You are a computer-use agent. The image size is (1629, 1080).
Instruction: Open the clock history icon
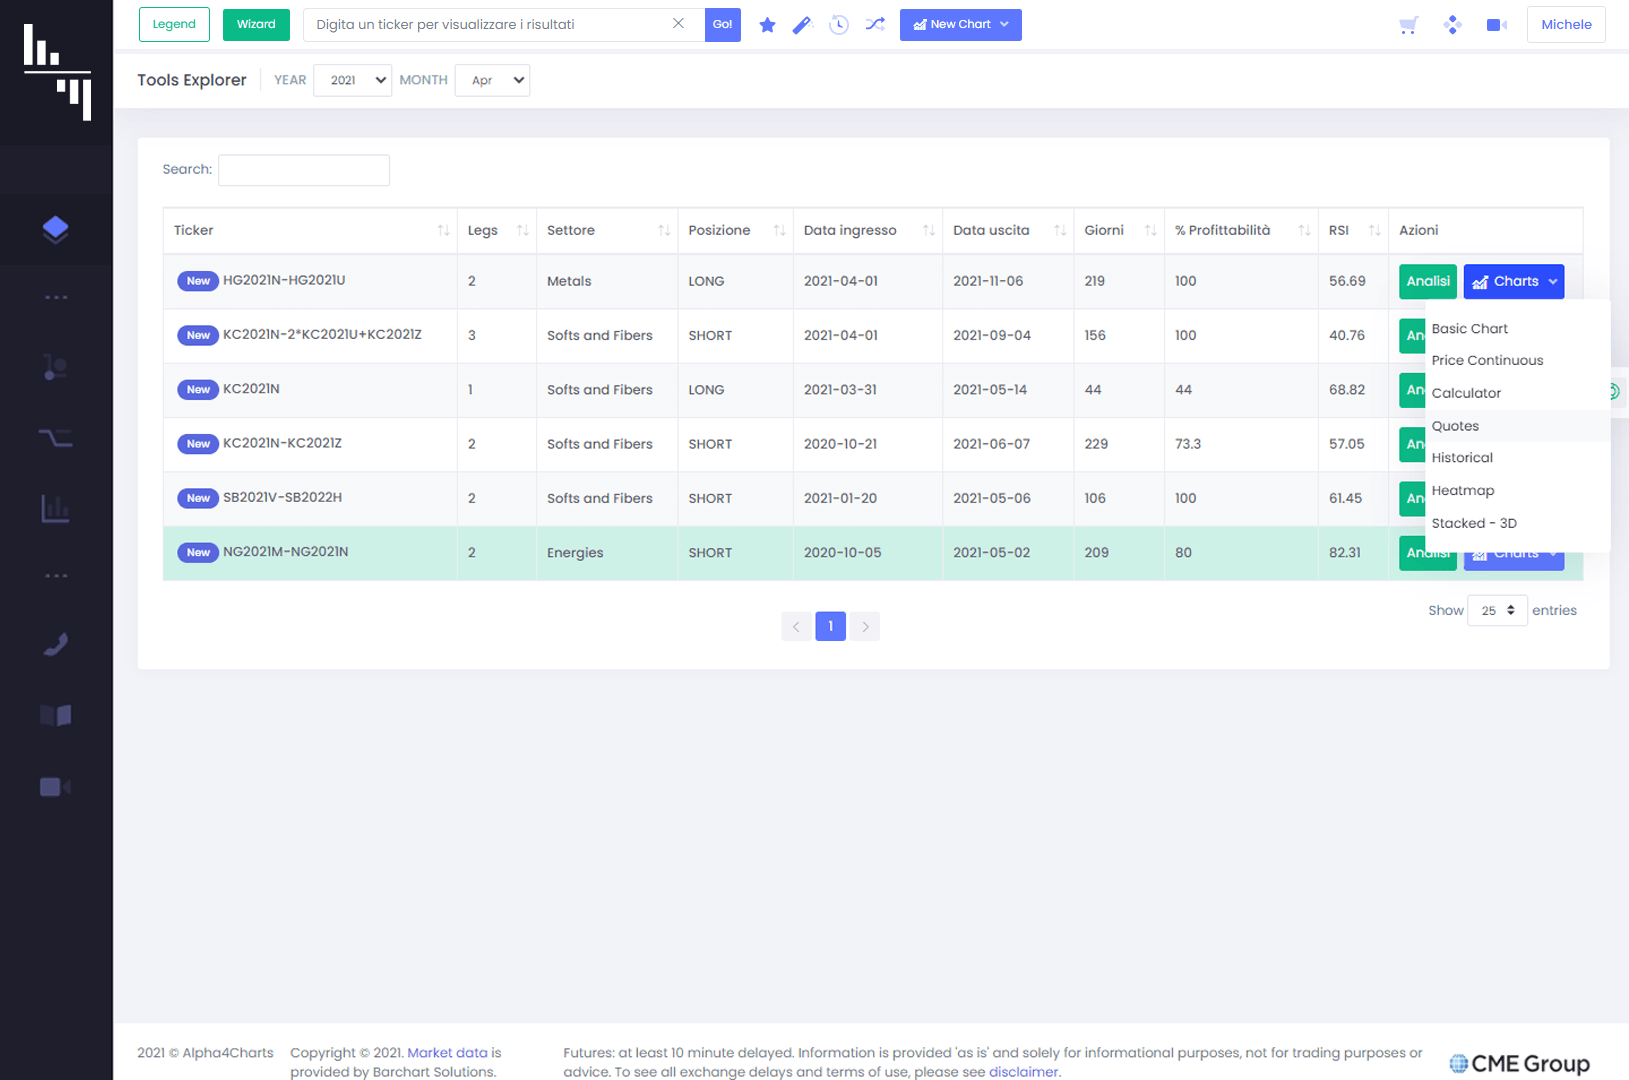click(839, 25)
